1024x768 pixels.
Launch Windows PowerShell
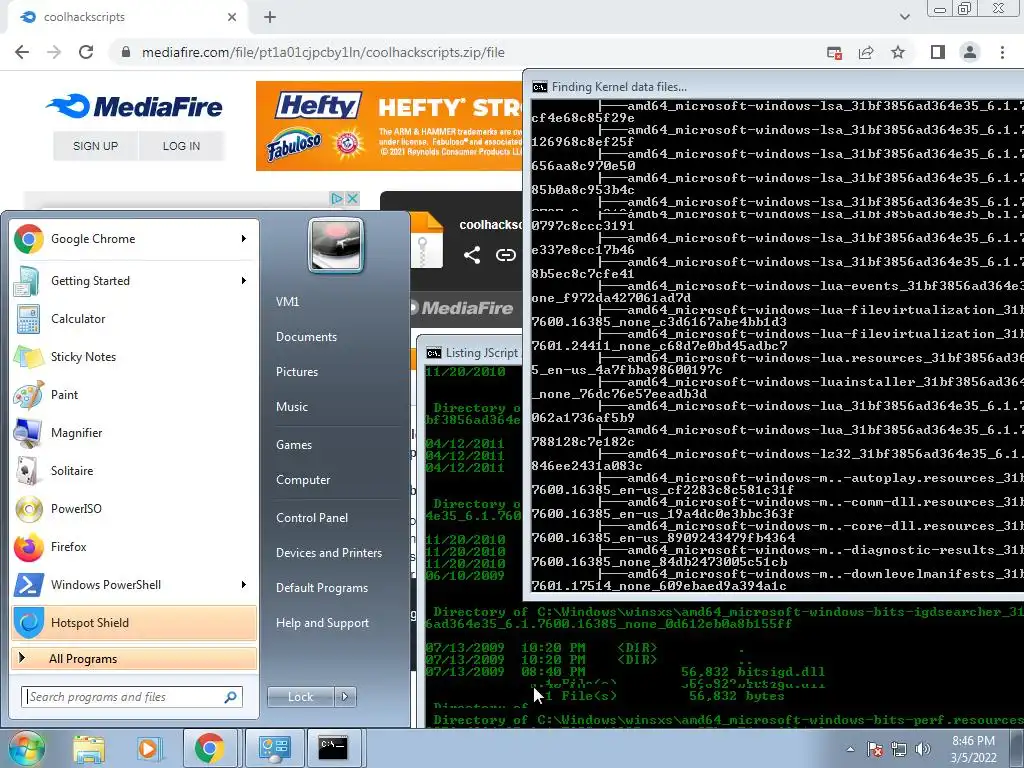(x=134, y=584)
